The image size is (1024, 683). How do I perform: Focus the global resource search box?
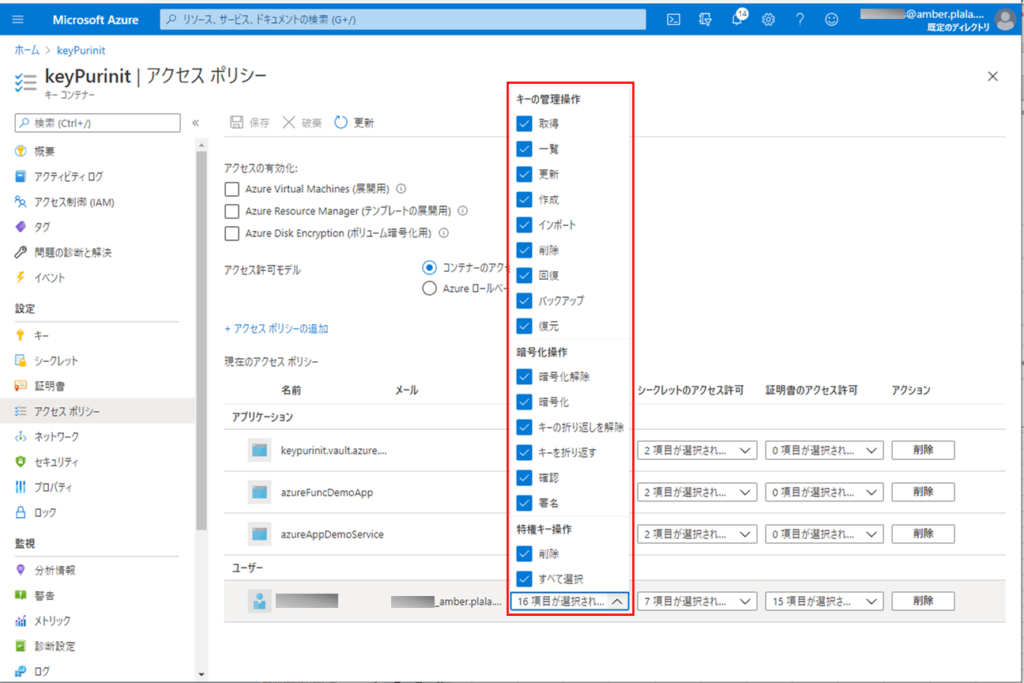click(403, 20)
